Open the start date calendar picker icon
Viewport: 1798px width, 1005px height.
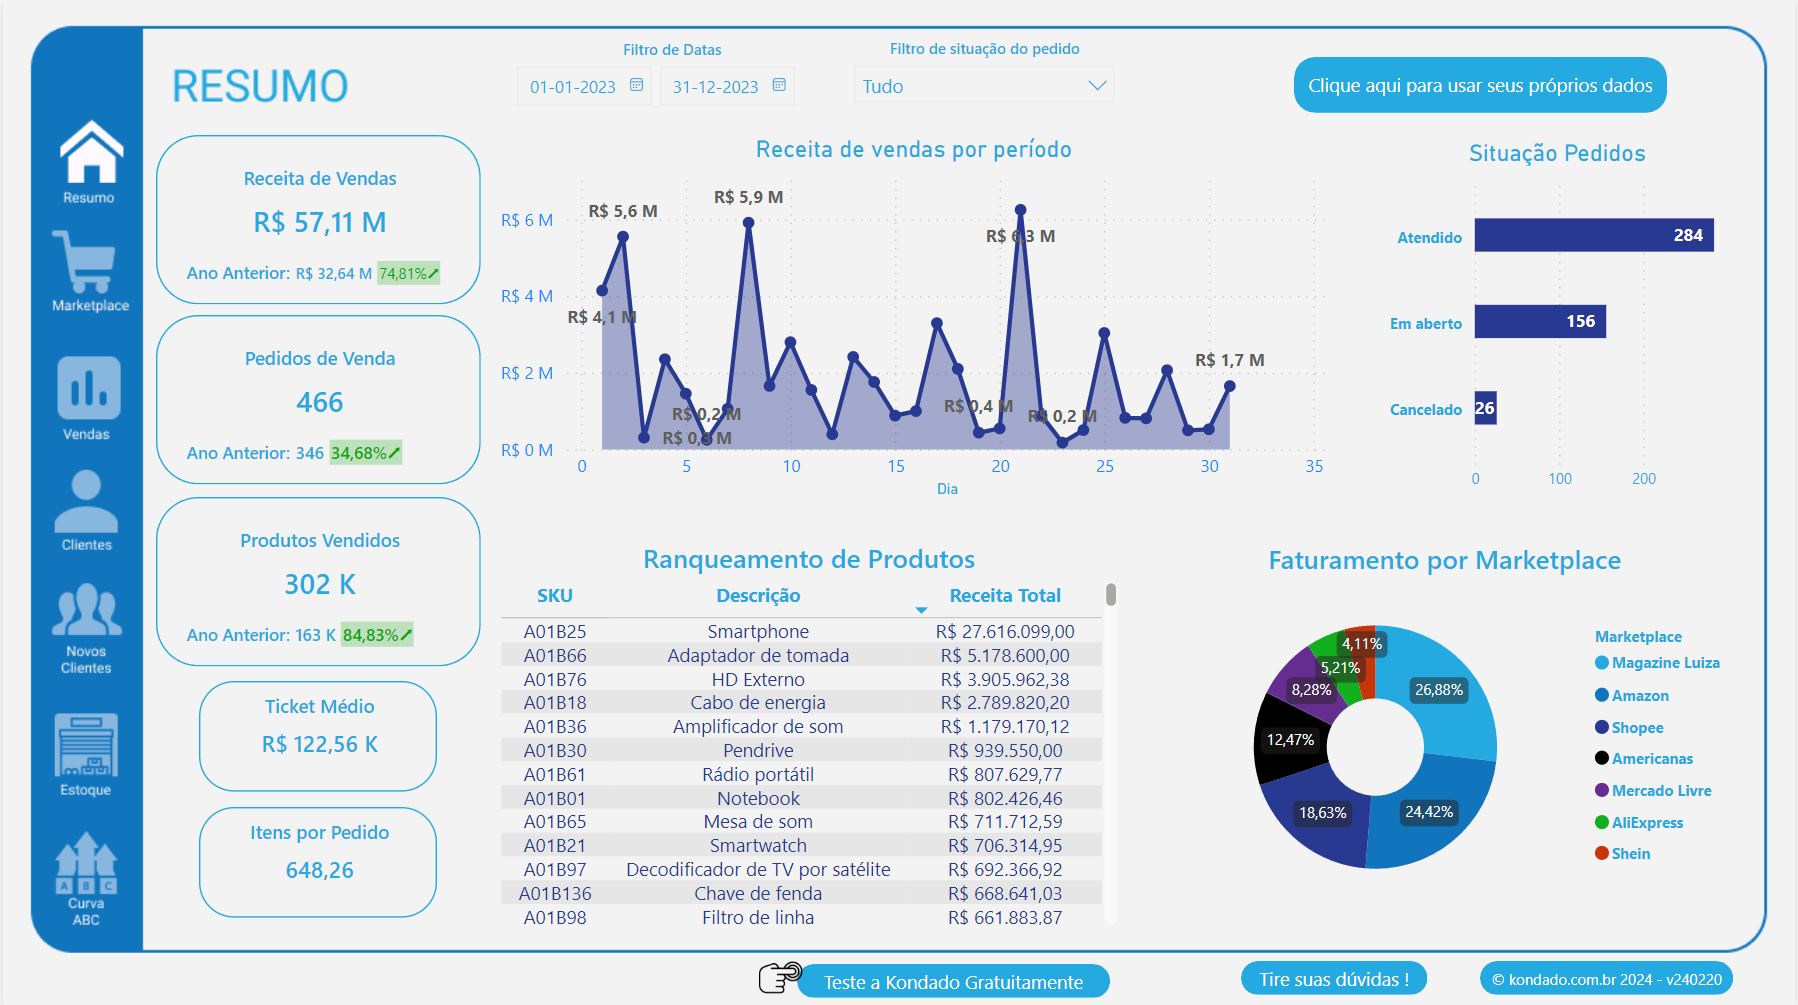point(636,86)
